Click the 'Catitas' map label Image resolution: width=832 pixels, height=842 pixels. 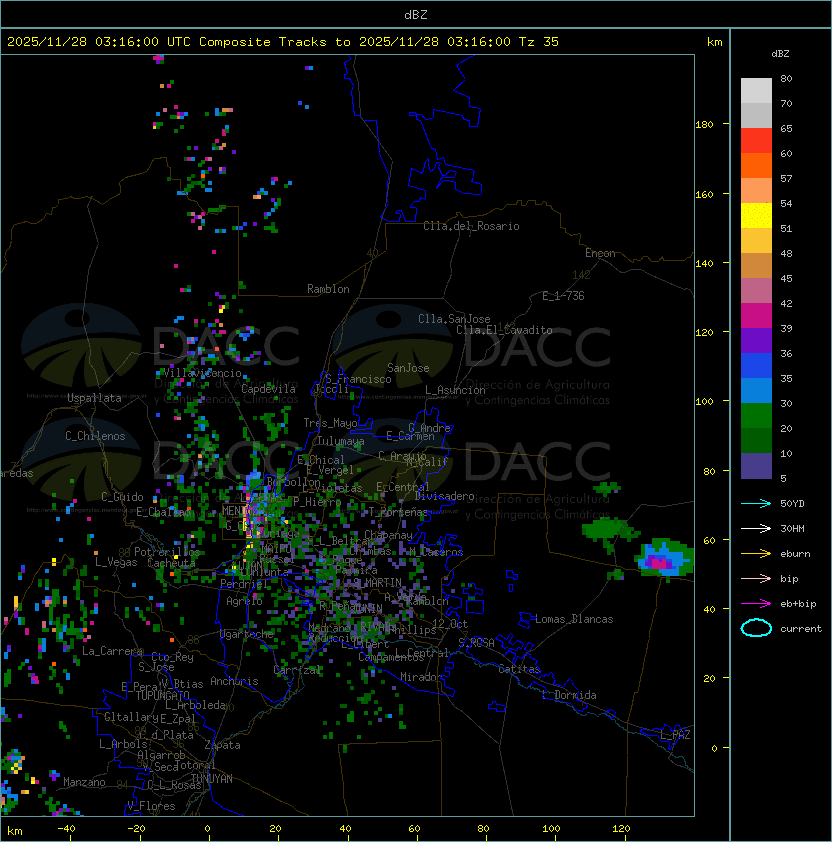point(519,669)
